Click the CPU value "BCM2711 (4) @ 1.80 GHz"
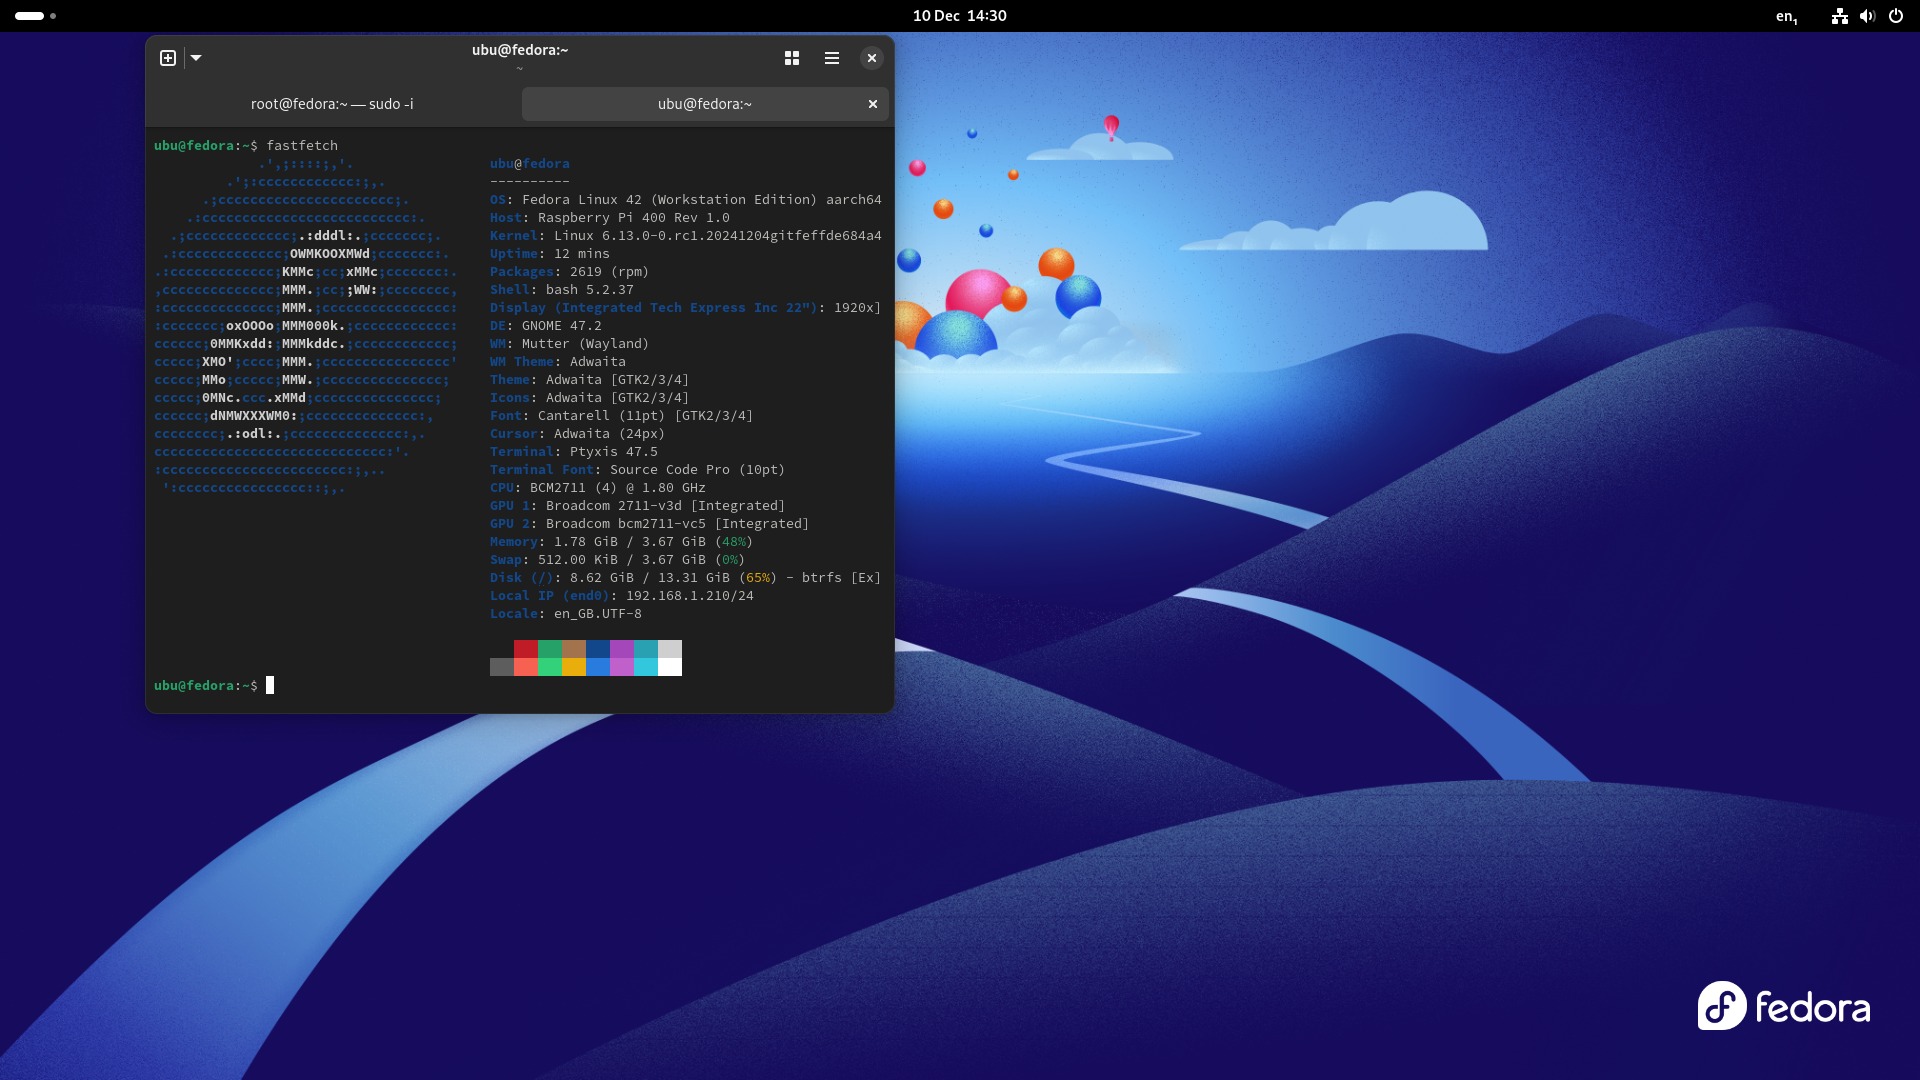The width and height of the screenshot is (1920, 1080). (x=618, y=488)
